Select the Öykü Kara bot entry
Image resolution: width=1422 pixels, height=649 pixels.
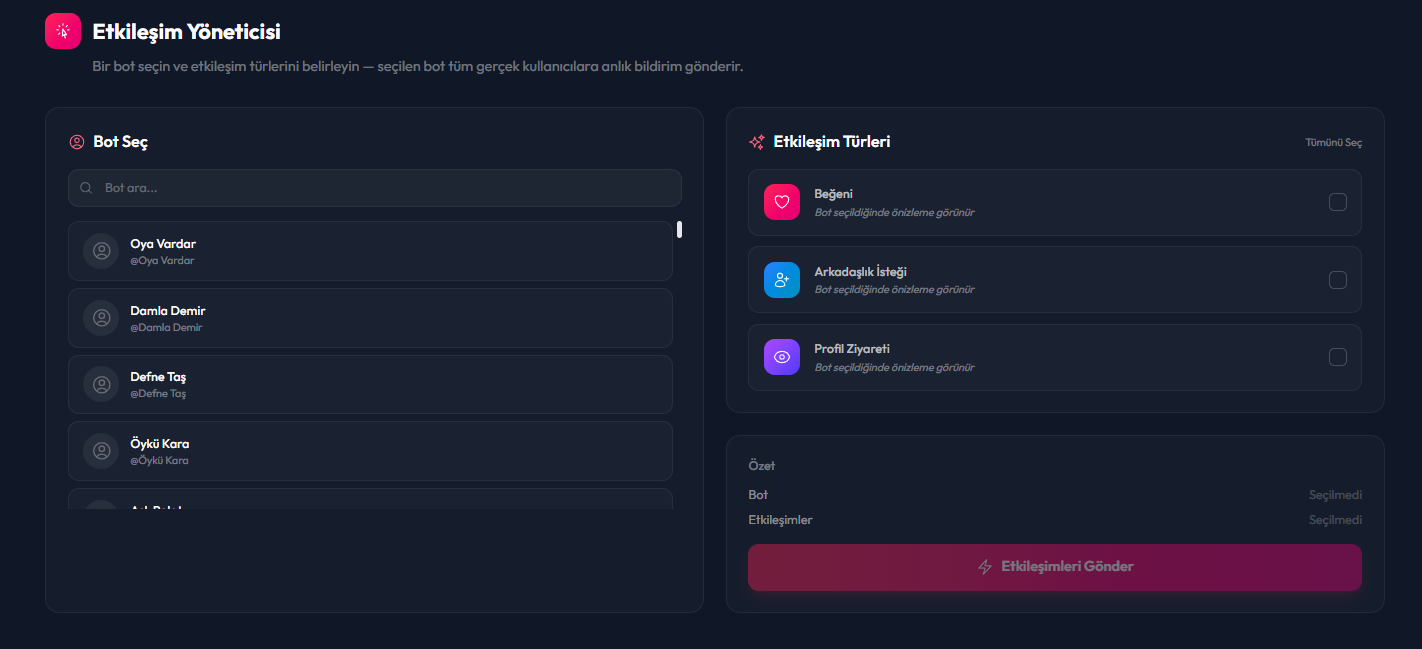click(370, 451)
